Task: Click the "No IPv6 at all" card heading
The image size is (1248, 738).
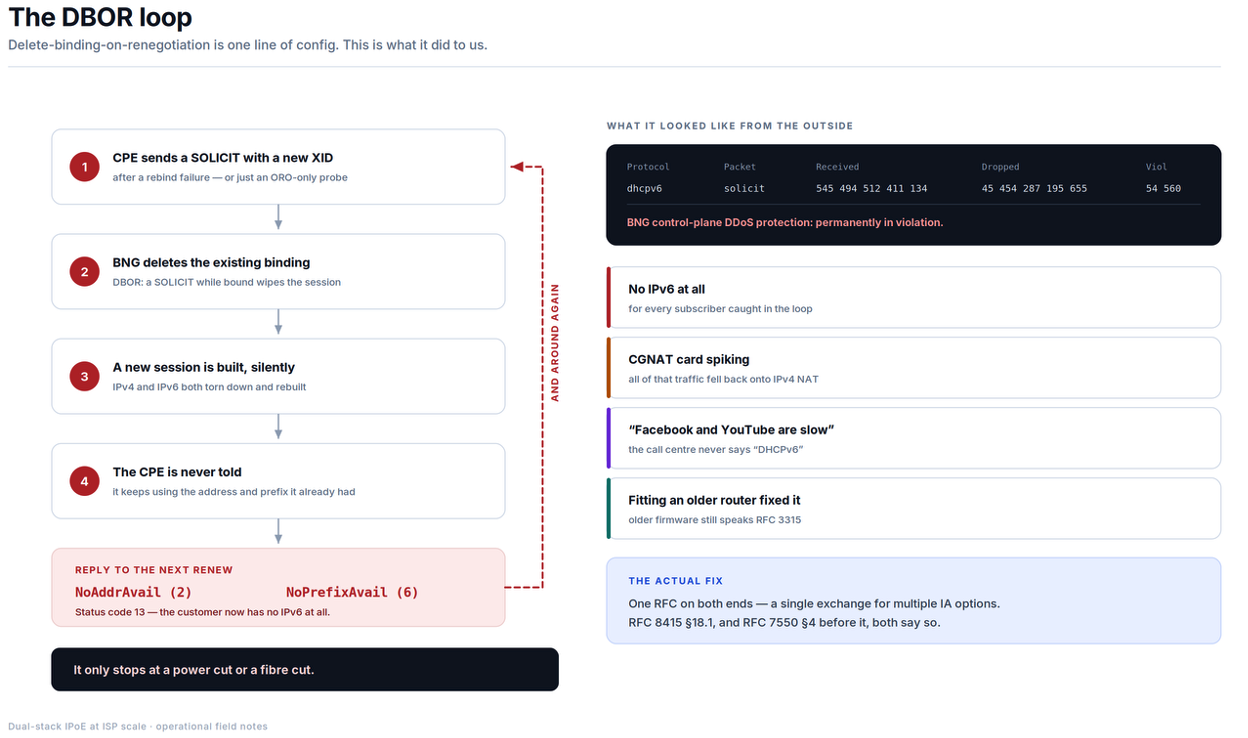Action: (x=667, y=289)
